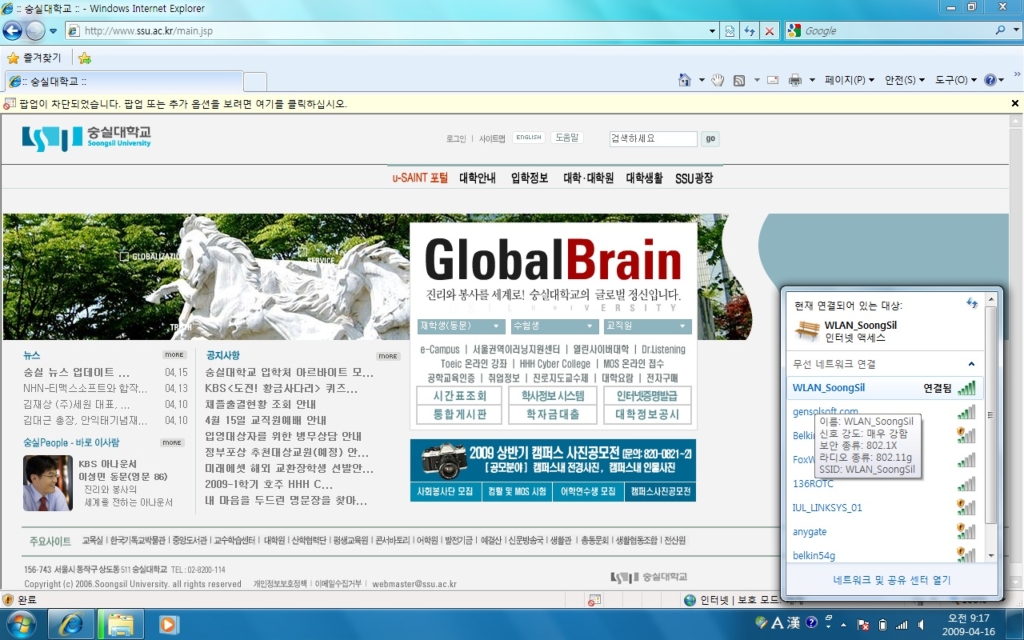Open 페이지(P) menu
1024x640 pixels.
pos(849,80)
